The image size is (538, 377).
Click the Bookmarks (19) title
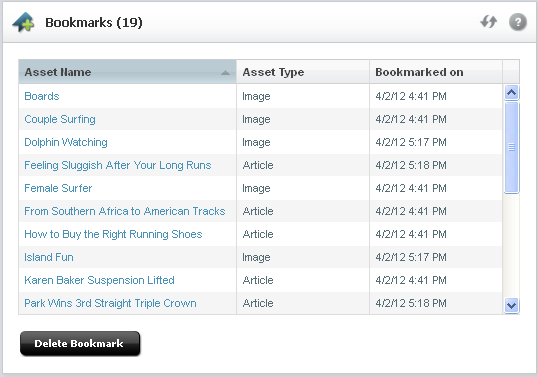pyautogui.click(x=94, y=23)
